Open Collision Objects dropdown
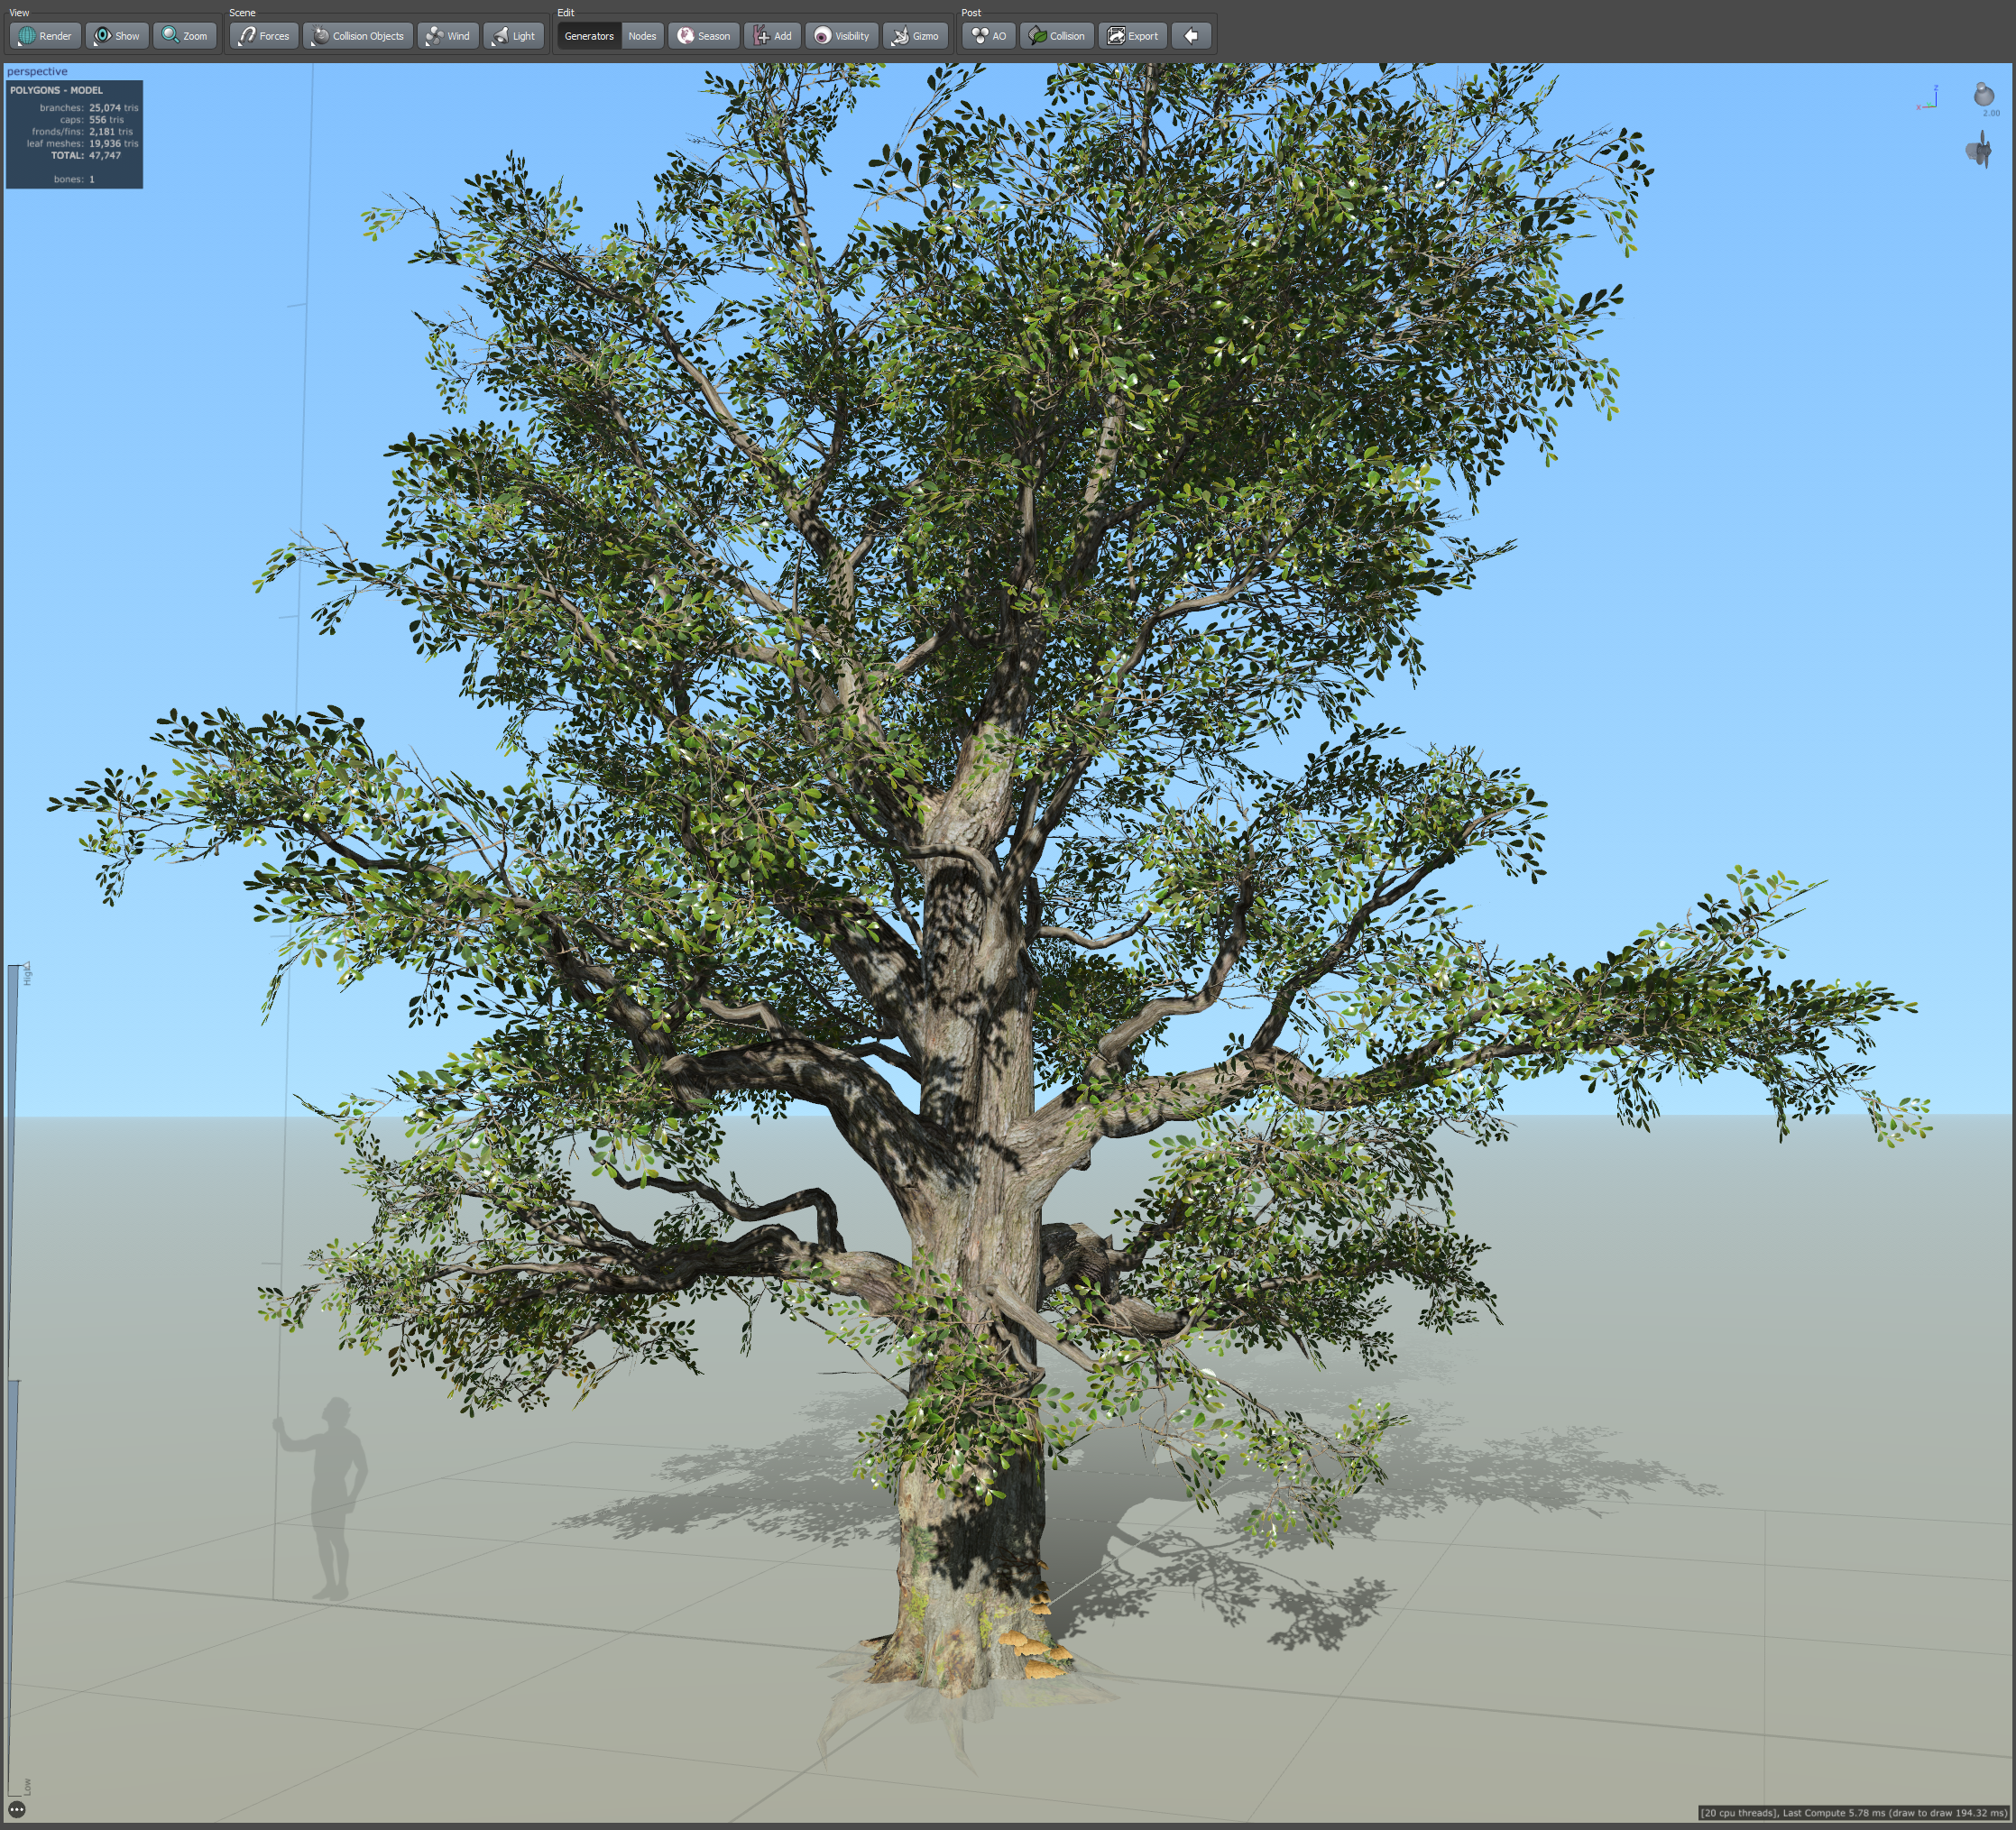The height and width of the screenshot is (1830, 2016). (x=358, y=36)
